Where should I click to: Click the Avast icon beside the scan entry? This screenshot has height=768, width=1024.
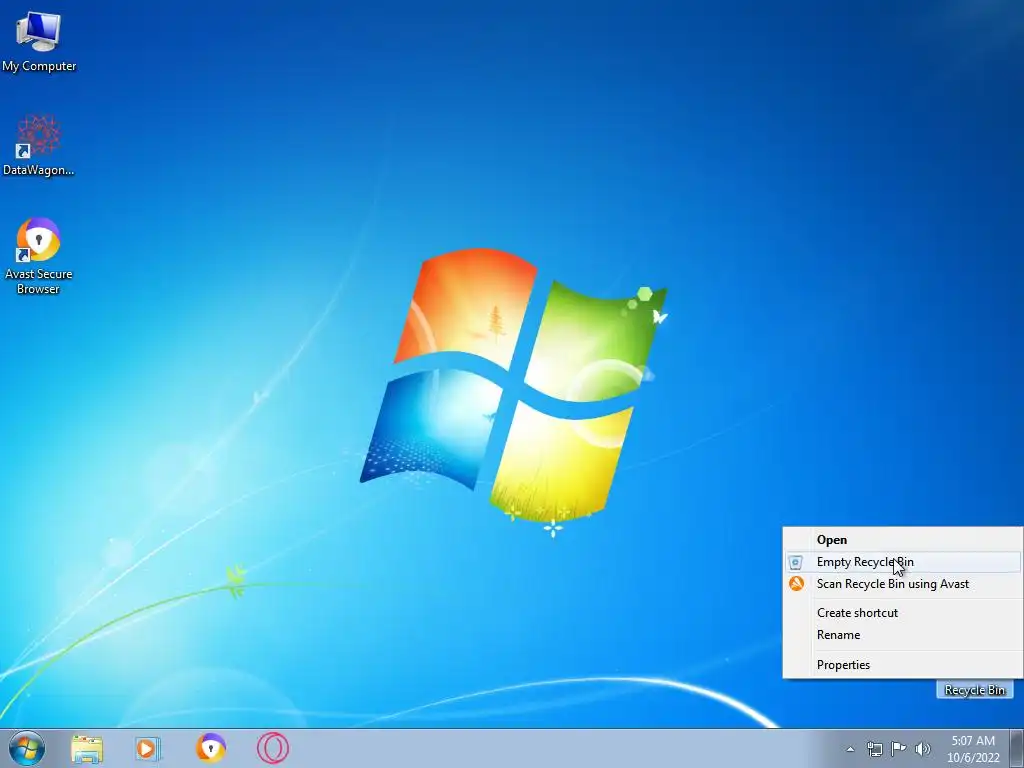point(796,583)
